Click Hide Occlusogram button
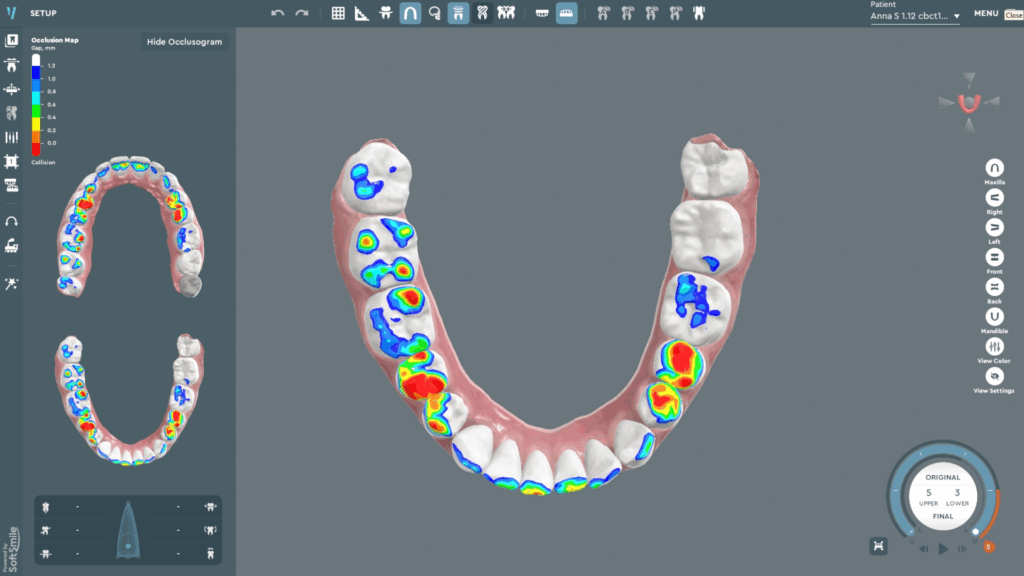Screen dimensions: 1024x576 point(184,42)
